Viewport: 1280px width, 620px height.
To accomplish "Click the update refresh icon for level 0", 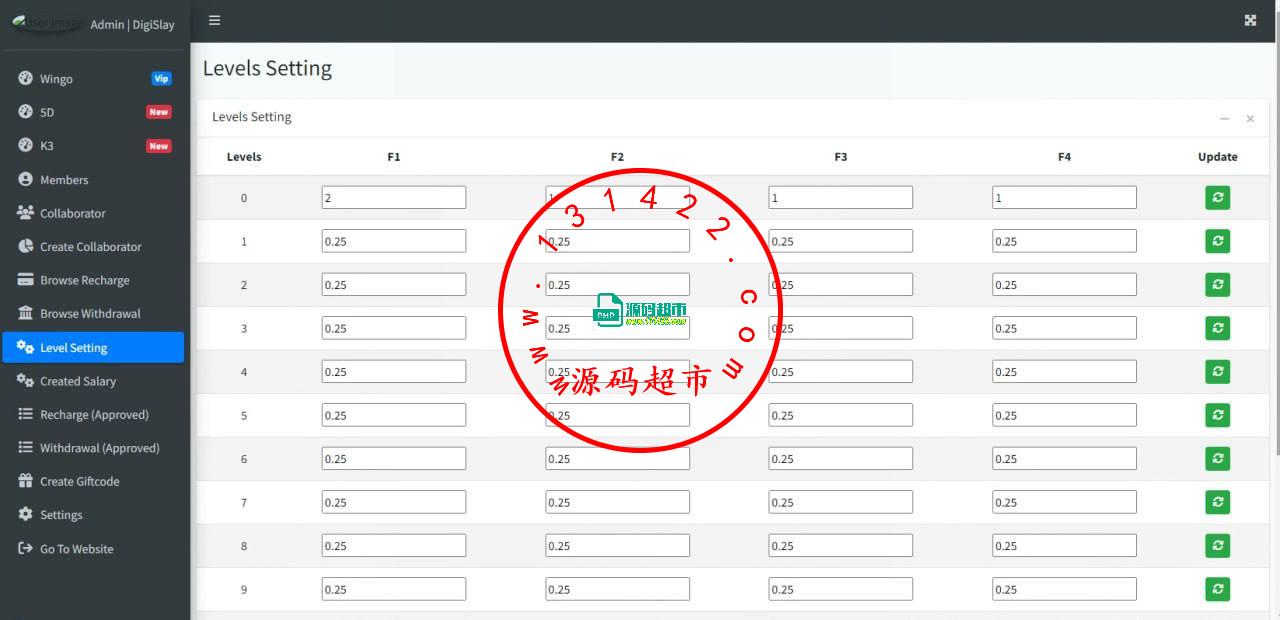I will point(1217,198).
